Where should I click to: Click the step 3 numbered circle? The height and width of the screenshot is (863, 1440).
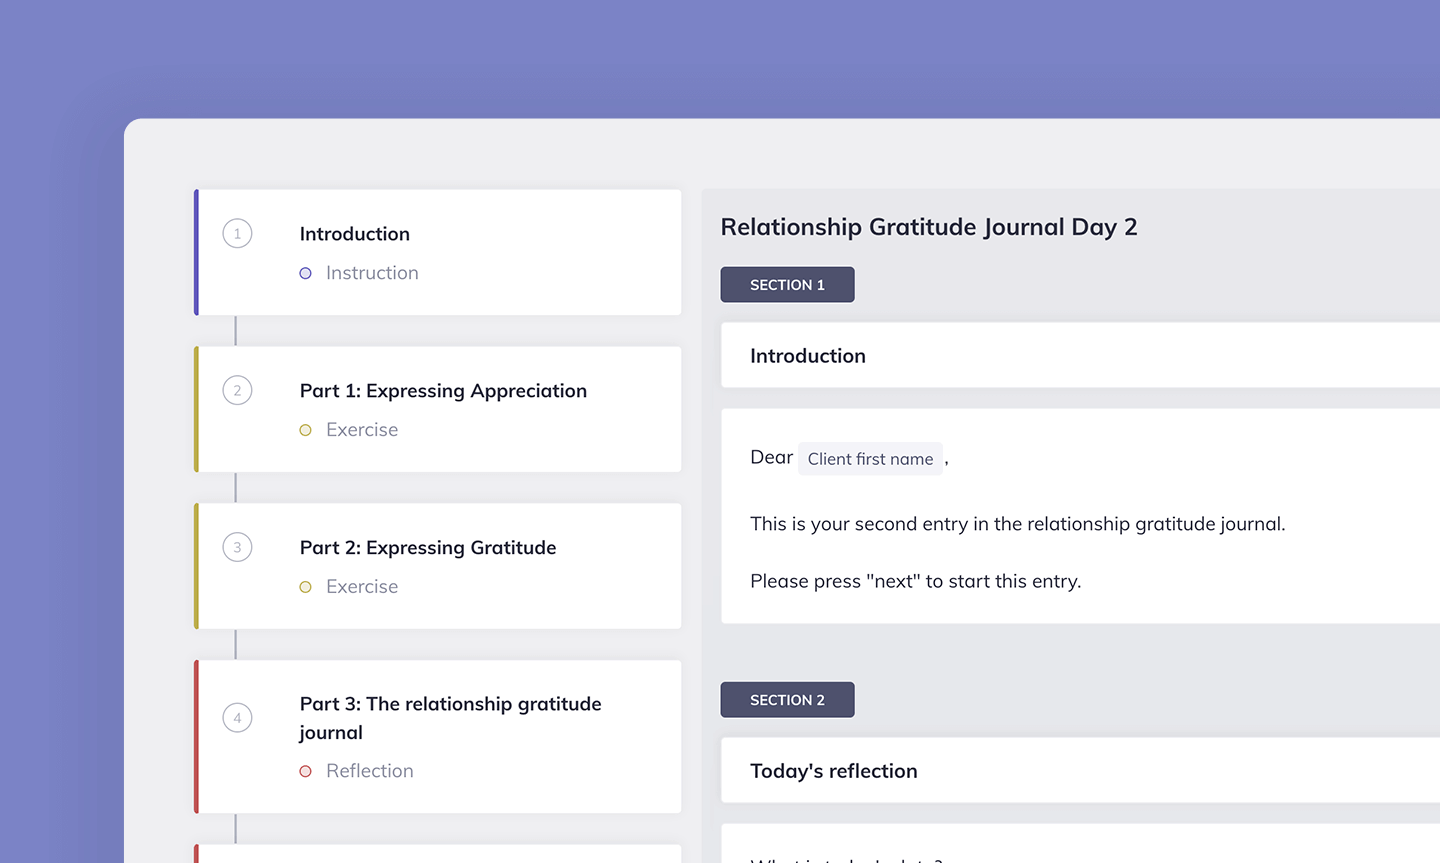coord(237,547)
